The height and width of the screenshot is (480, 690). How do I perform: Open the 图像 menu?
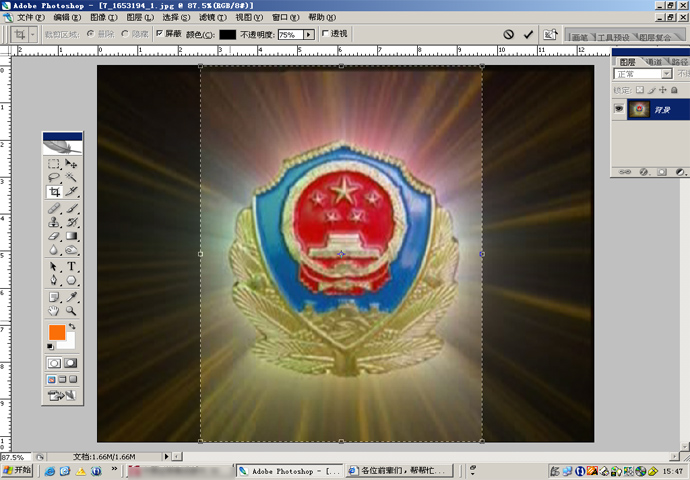point(103,18)
